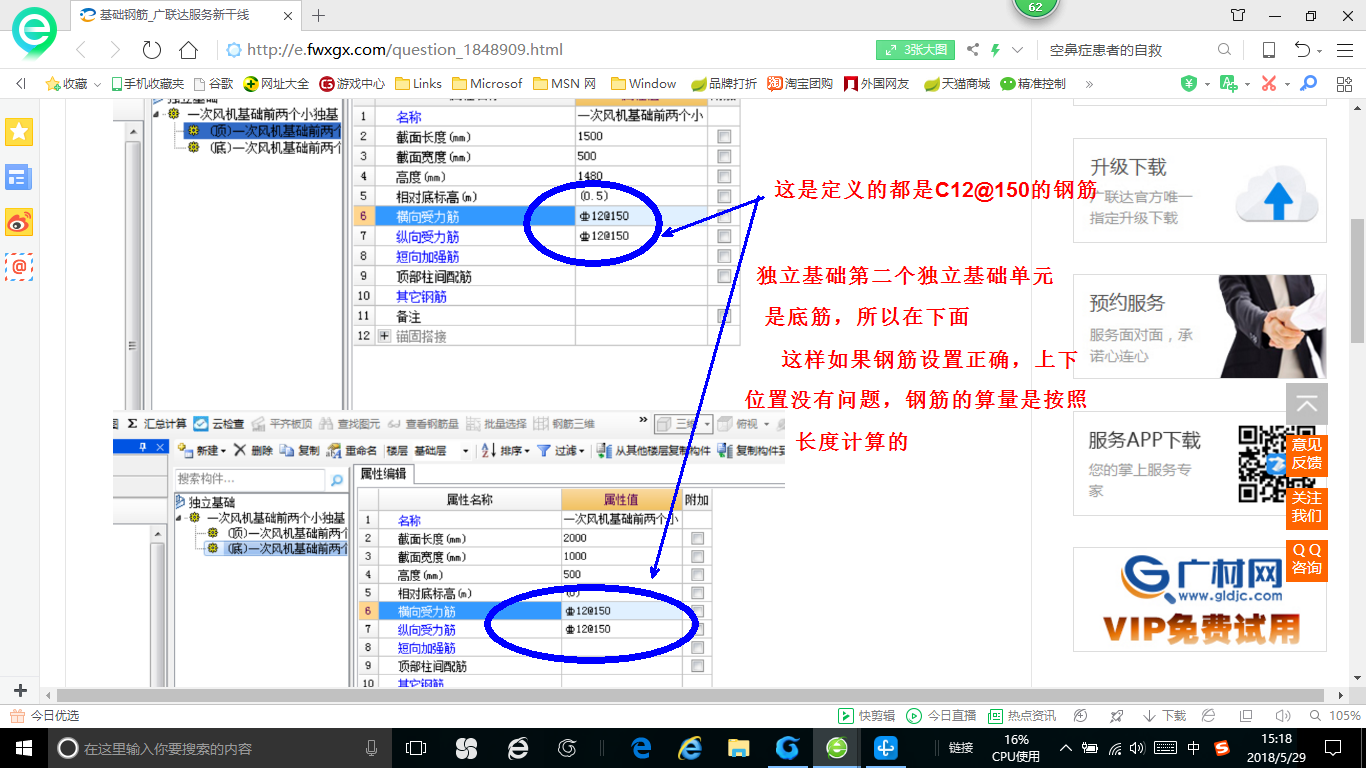Click the undo closed-tab arrow icon
Image resolution: width=1366 pixels, height=768 pixels.
pyautogui.click(x=1302, y=50)
